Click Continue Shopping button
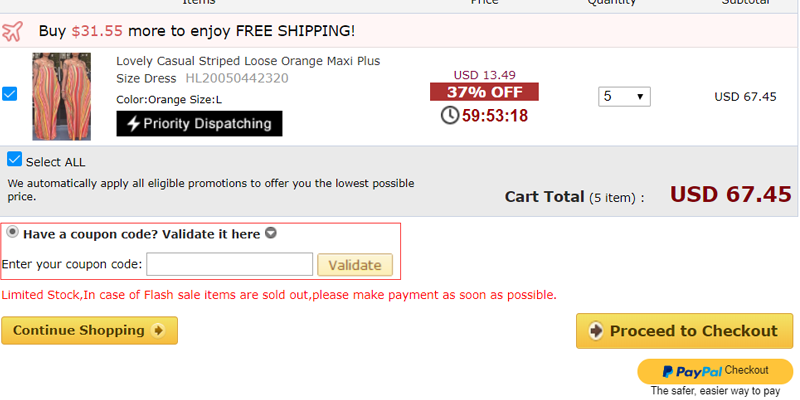Screen dimensions: 800x400 pos(89,331)
